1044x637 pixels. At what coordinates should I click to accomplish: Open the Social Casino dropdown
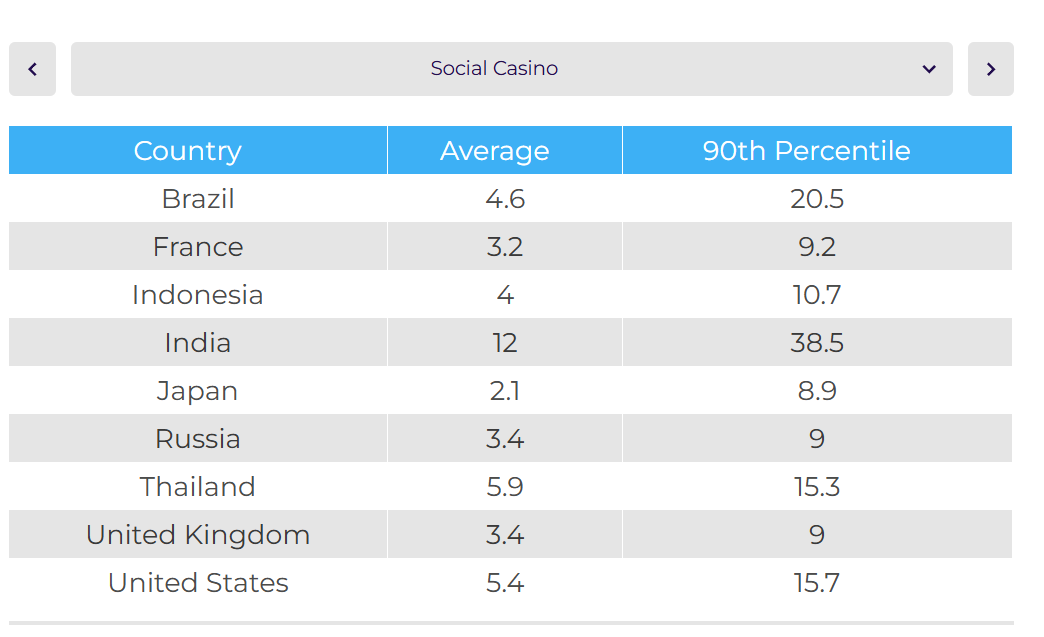point(494,69)
